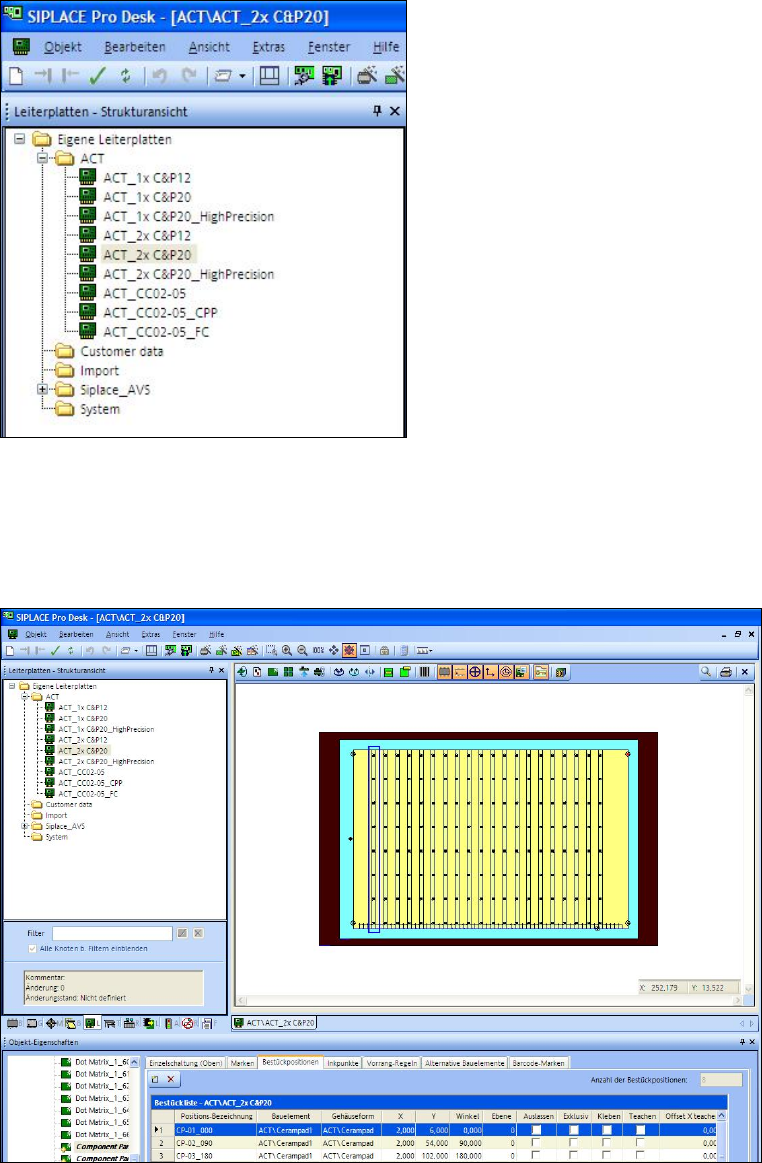Close the Objekt-Eigenschaften panel

click(751, 1042)
